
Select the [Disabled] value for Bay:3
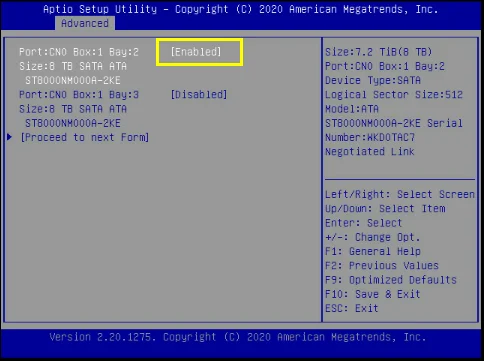(x=199, y=95)
